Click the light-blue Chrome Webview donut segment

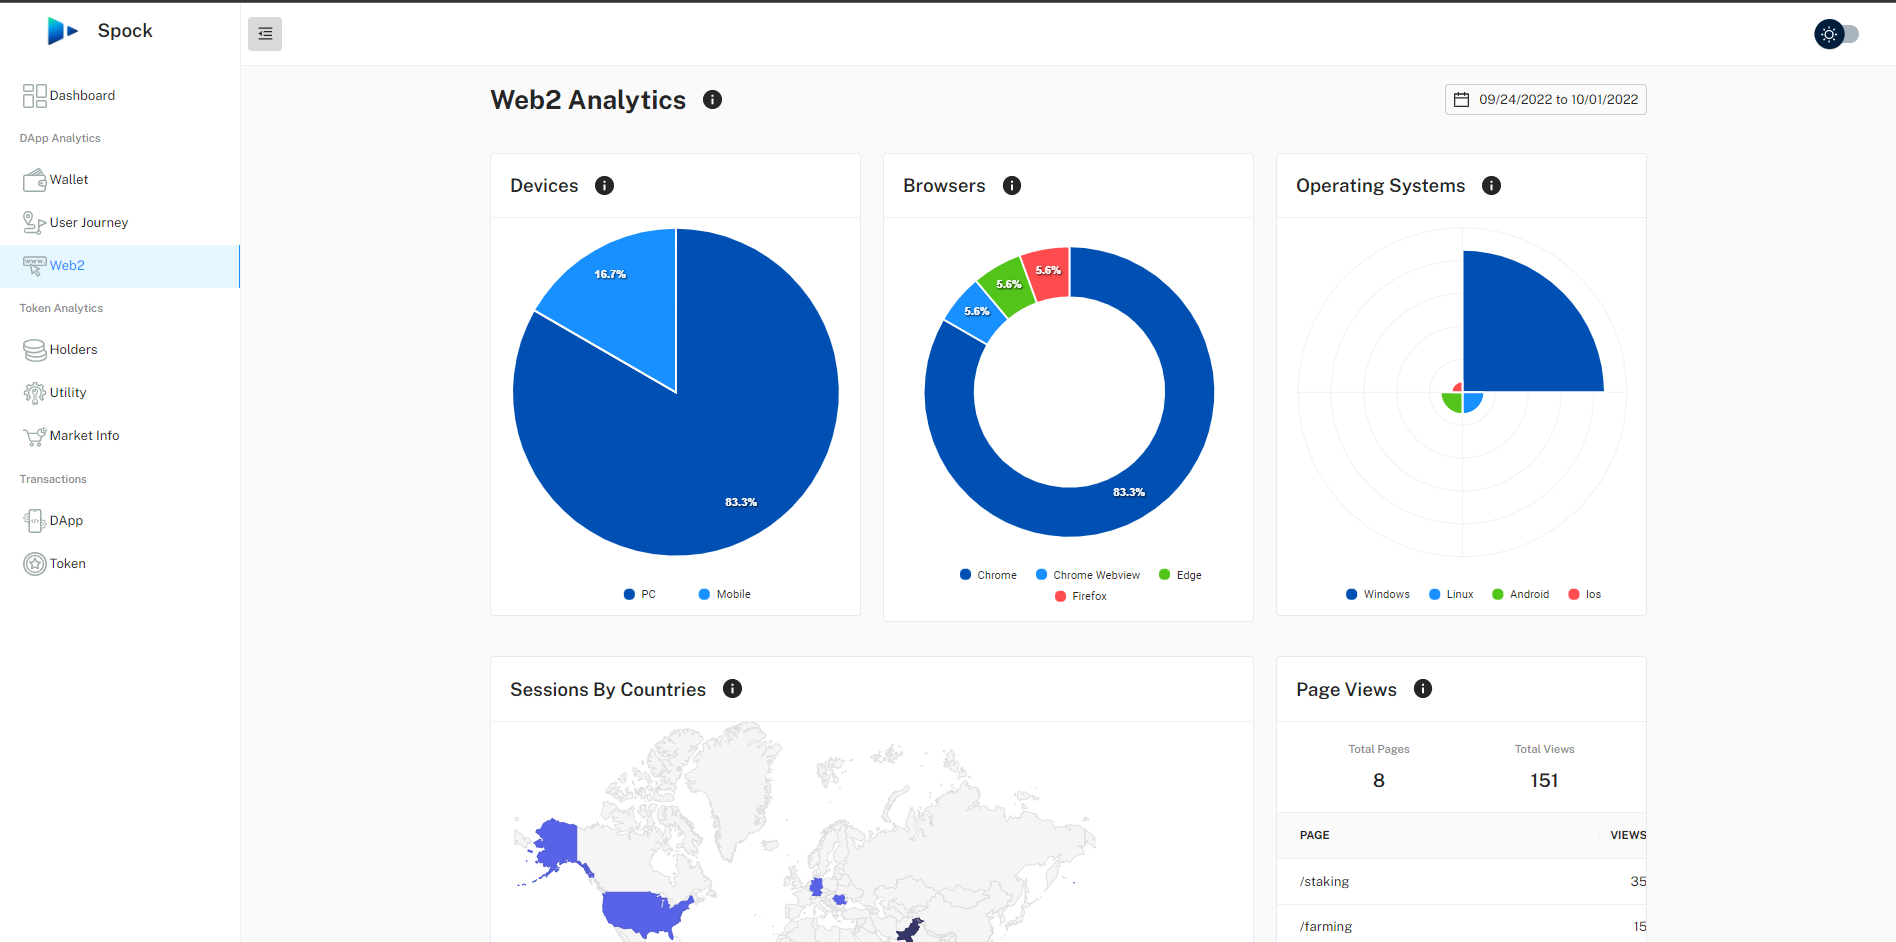[974, 312]
